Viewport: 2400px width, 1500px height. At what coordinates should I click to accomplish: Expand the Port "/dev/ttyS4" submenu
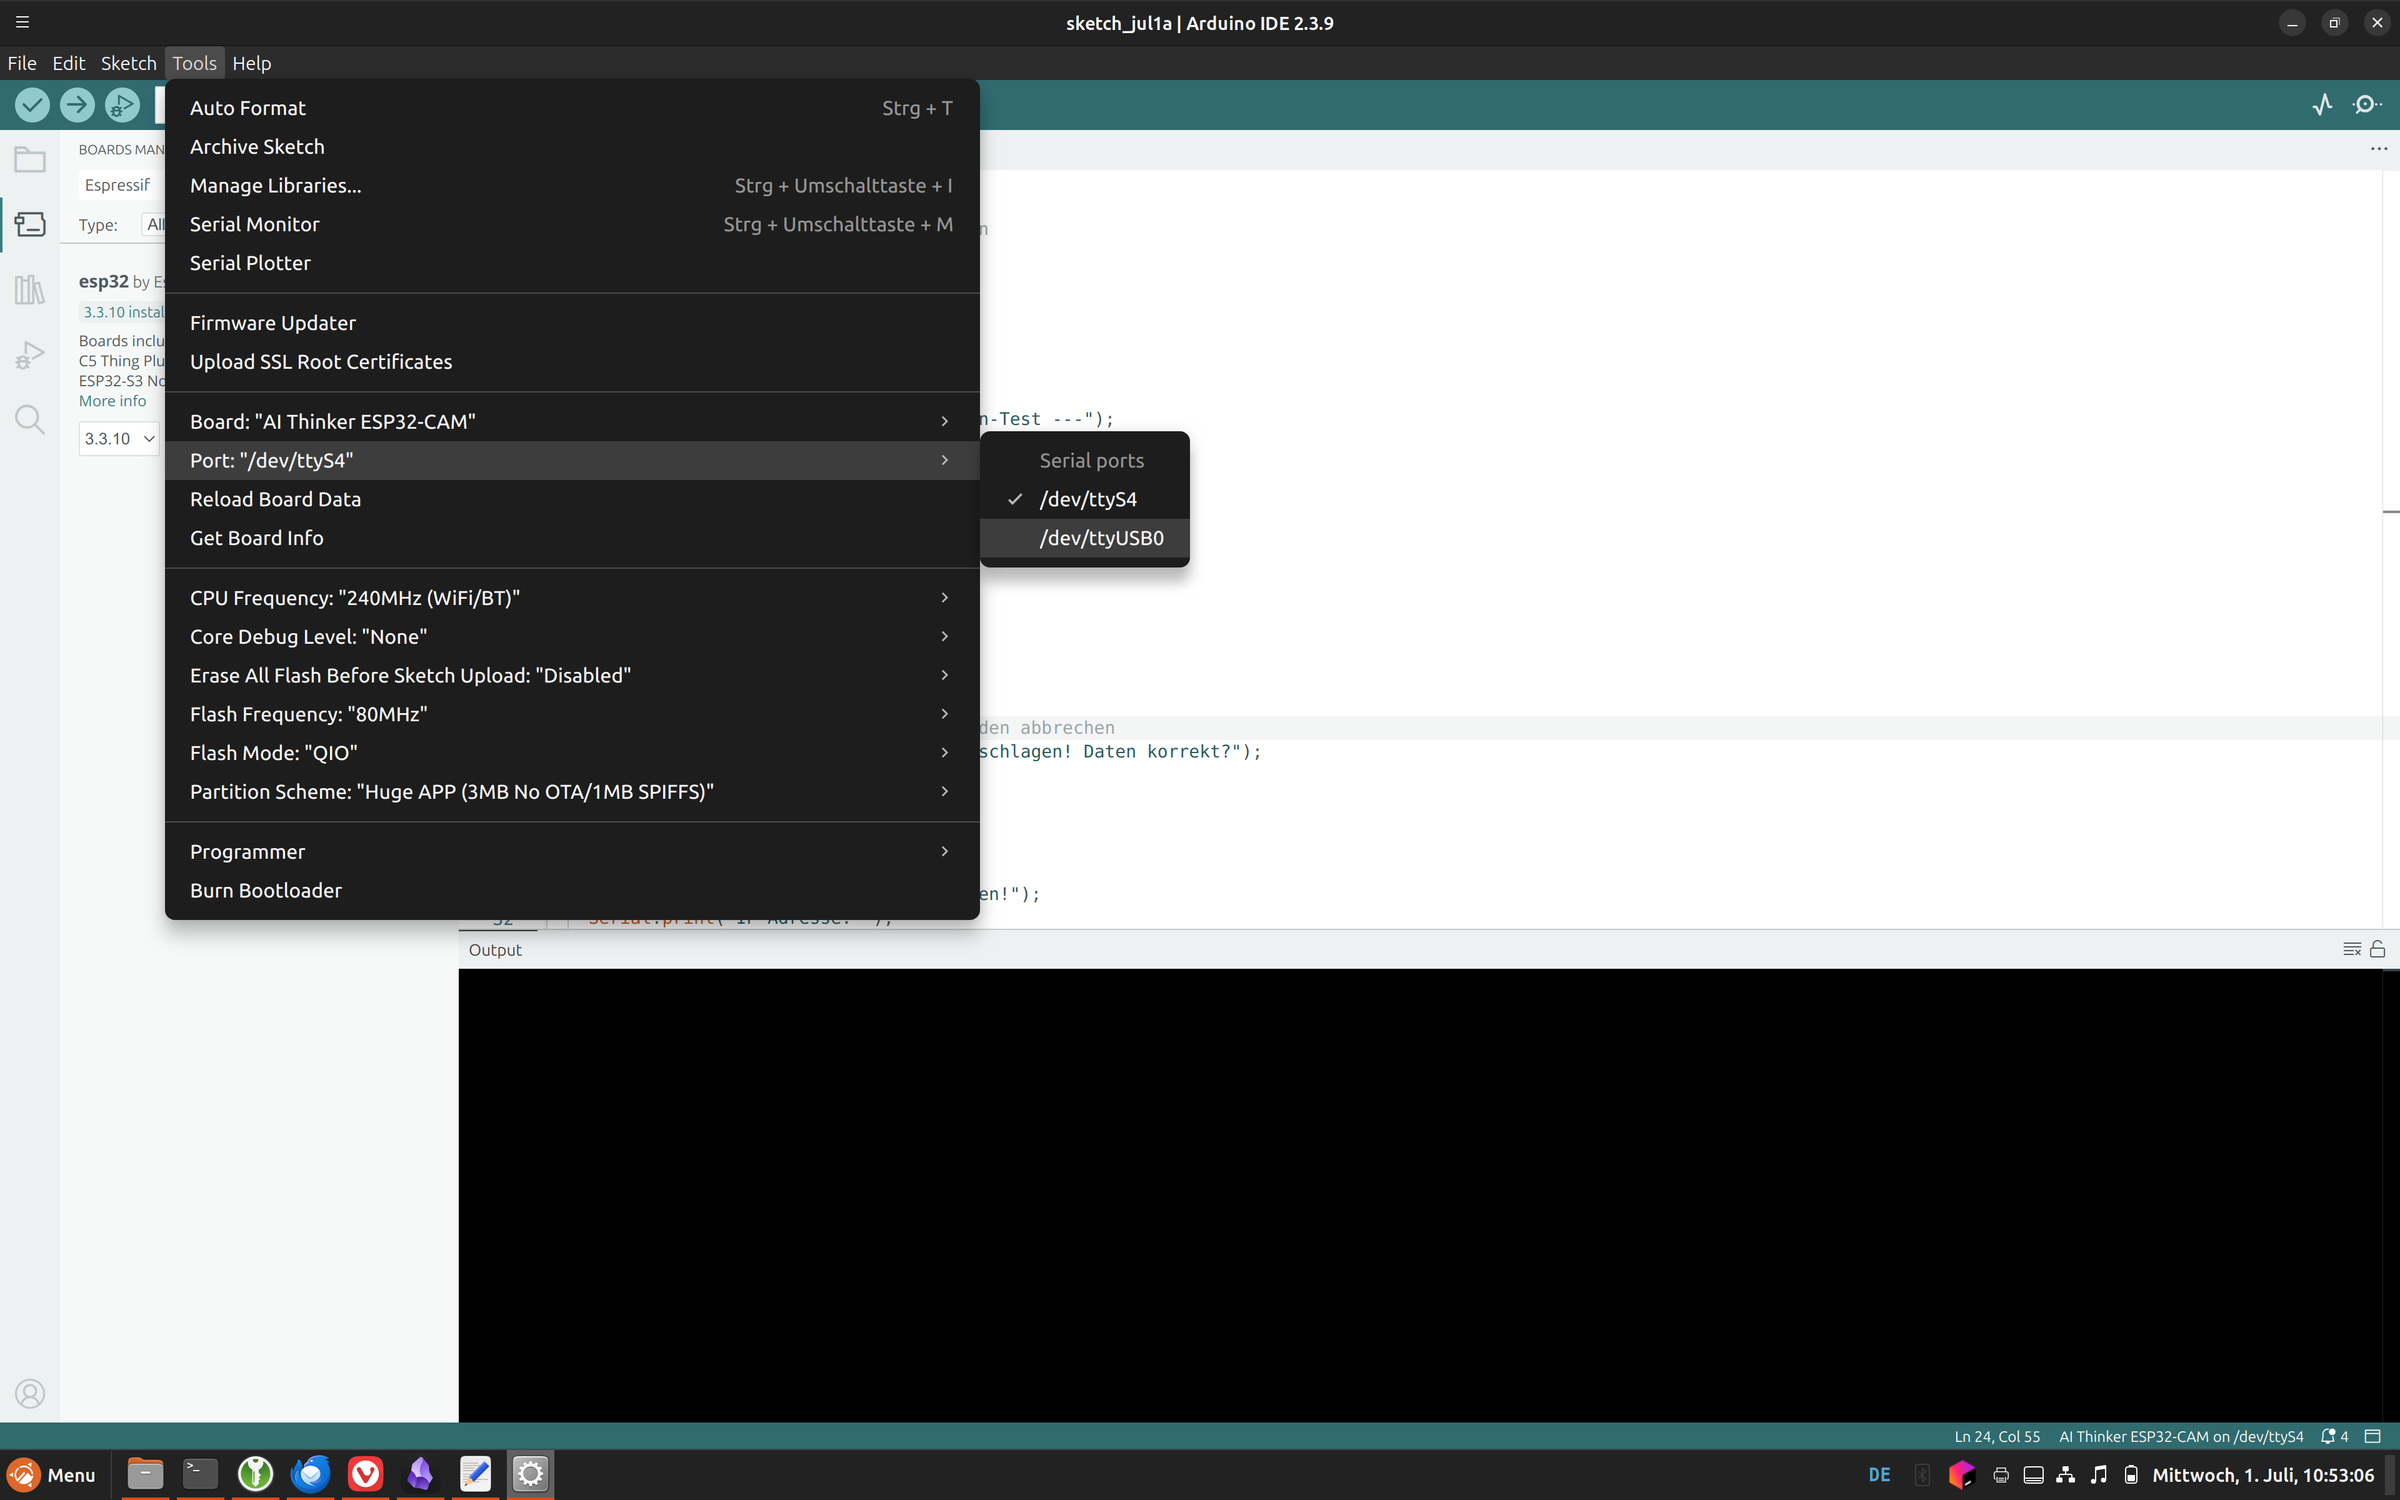[x=572, y=460]
